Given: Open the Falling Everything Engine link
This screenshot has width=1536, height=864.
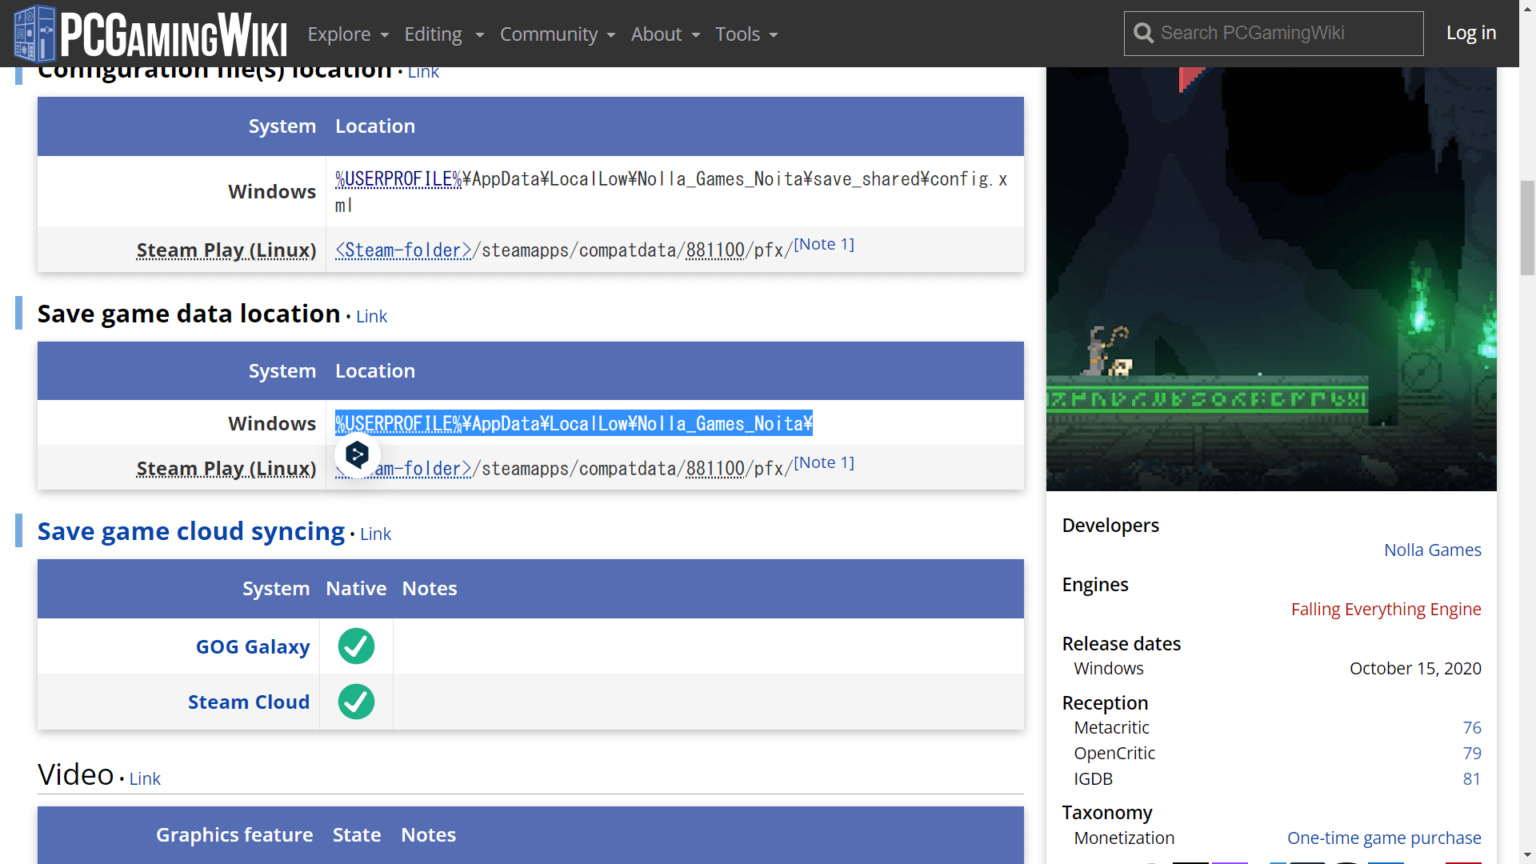Looking at the screenshot, I should coord(1385,609).
